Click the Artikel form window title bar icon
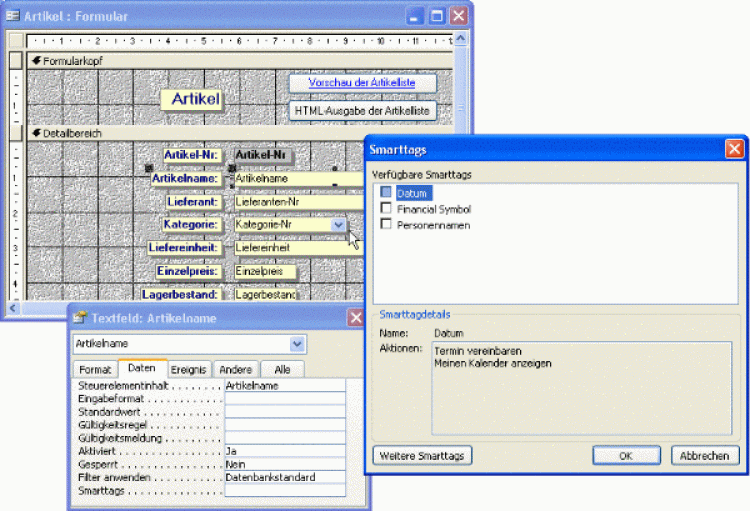Viewport: 750px width, 511px height. tap(13, 16)
